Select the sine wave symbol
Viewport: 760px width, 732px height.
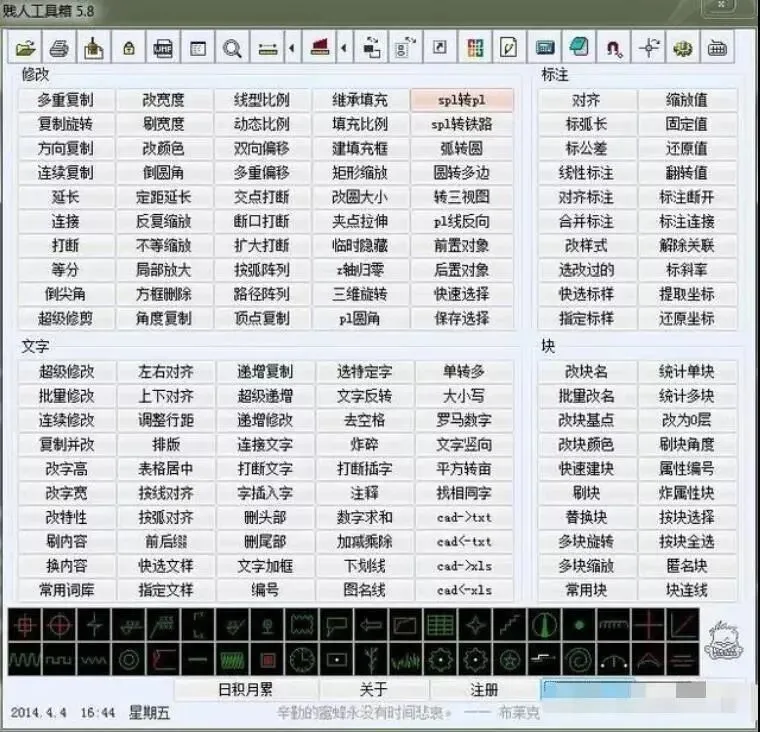click(25, 659)
